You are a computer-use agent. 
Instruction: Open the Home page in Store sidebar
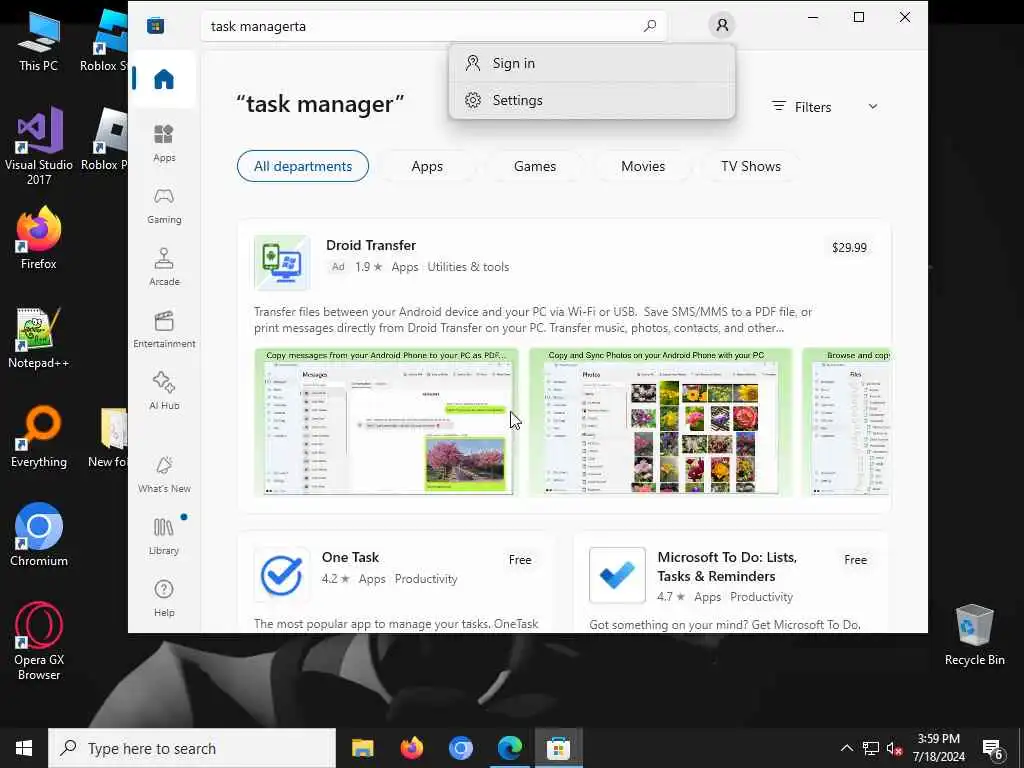tap(164, 79)
